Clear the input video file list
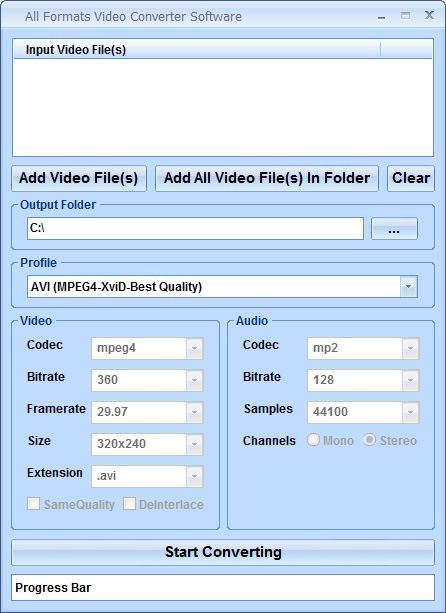This screenshot has height=613, width=446. 411,179
